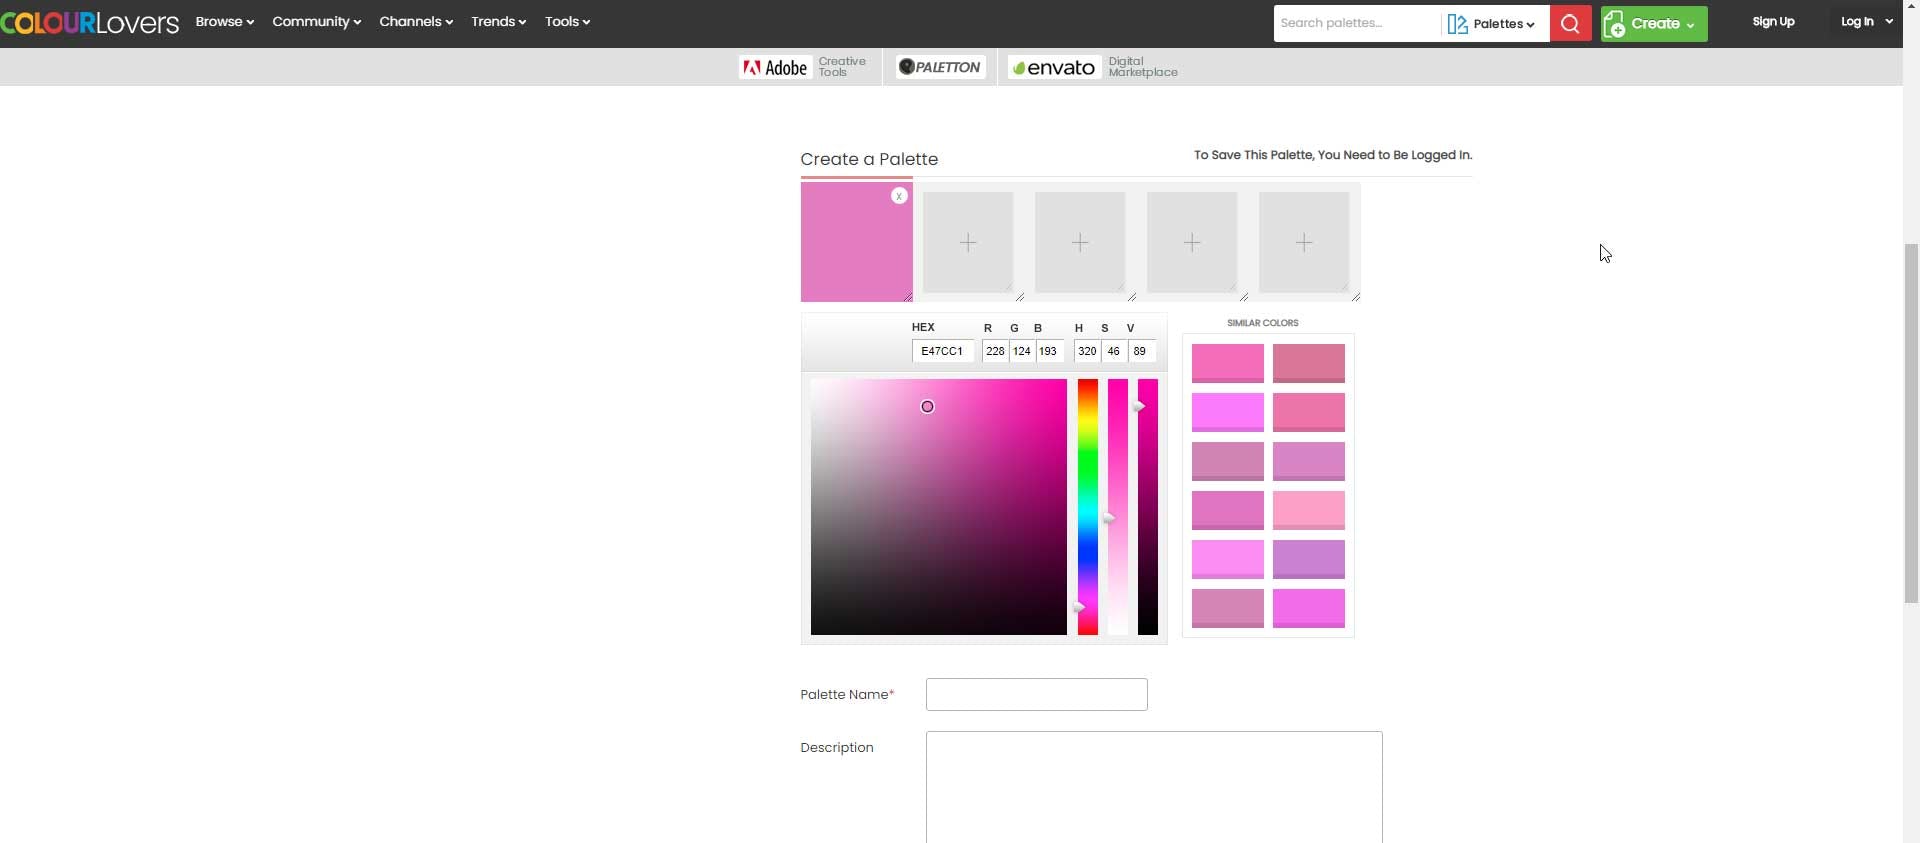1920x843 pixels.
Task: Expand the Browse menu
Action: coord(224,22)
